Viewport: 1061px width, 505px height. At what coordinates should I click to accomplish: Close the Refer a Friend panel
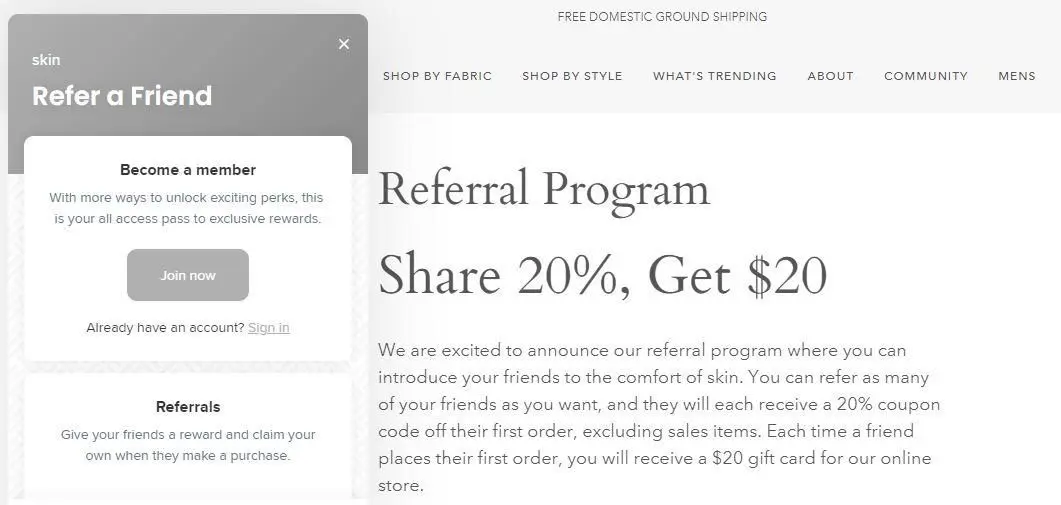click(344, 44)
